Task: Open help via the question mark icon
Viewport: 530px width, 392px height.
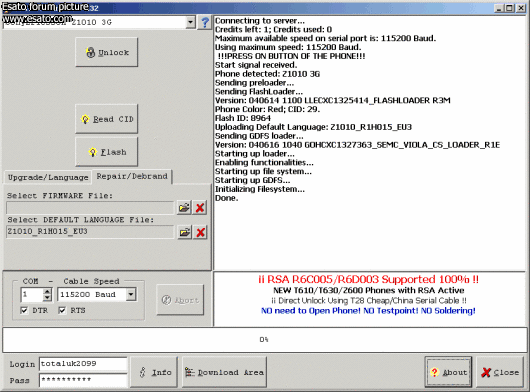Action: [x=204, y=23]
